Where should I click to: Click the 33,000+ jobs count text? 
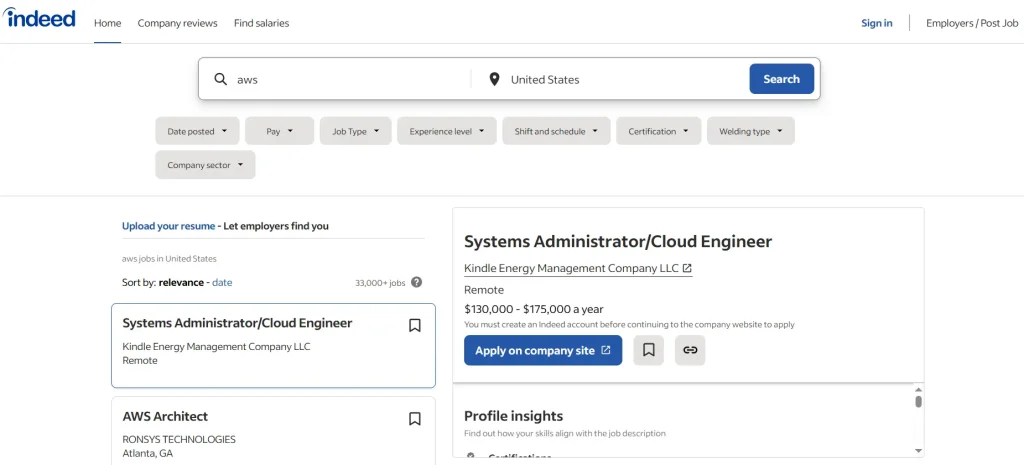(x=380, y=283)
